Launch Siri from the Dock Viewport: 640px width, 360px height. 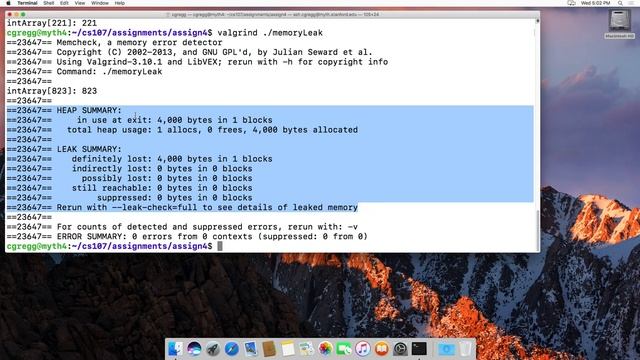point(194,349)
